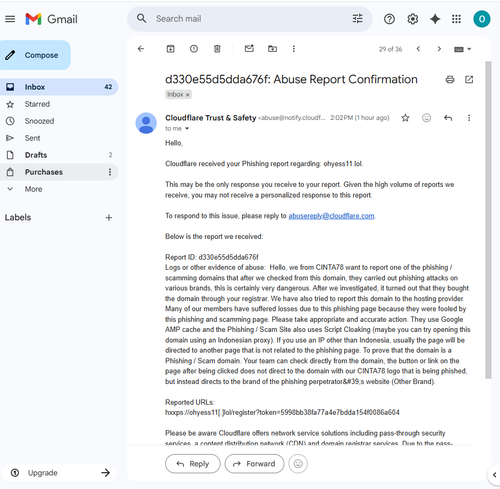
Task: Open Google apps grid
Action: [456, 19]
